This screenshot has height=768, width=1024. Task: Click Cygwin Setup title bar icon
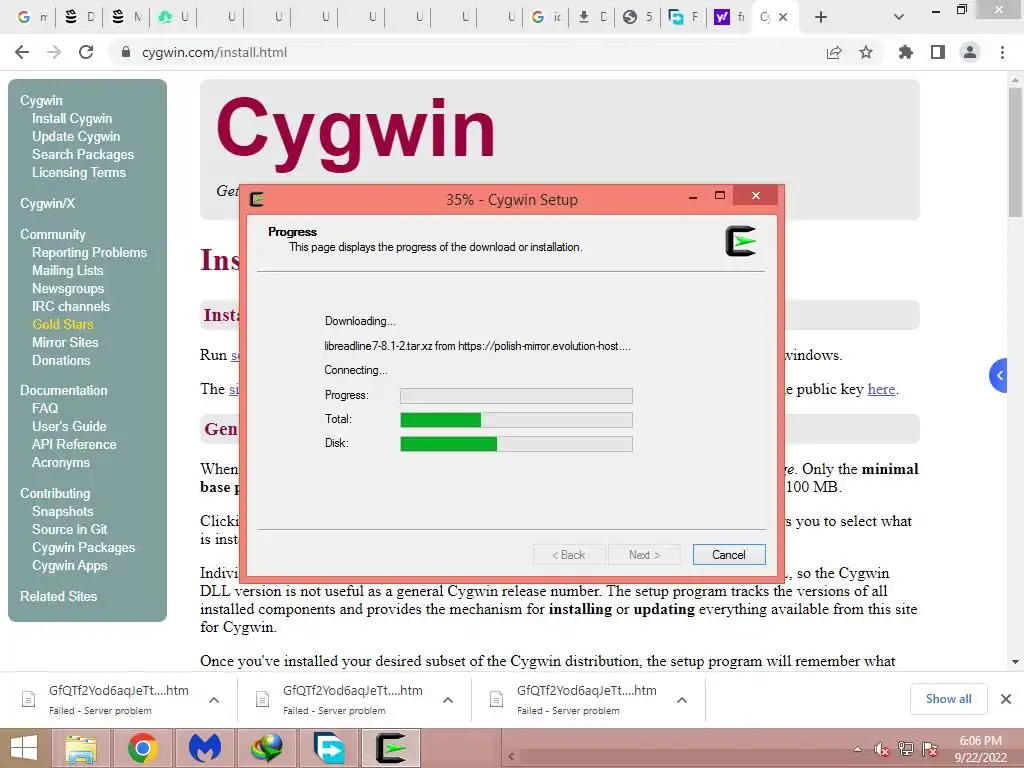(257, 199)
